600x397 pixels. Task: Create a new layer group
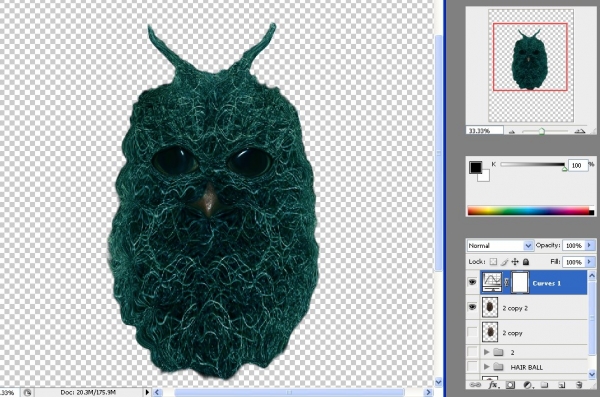click(544, 385)
